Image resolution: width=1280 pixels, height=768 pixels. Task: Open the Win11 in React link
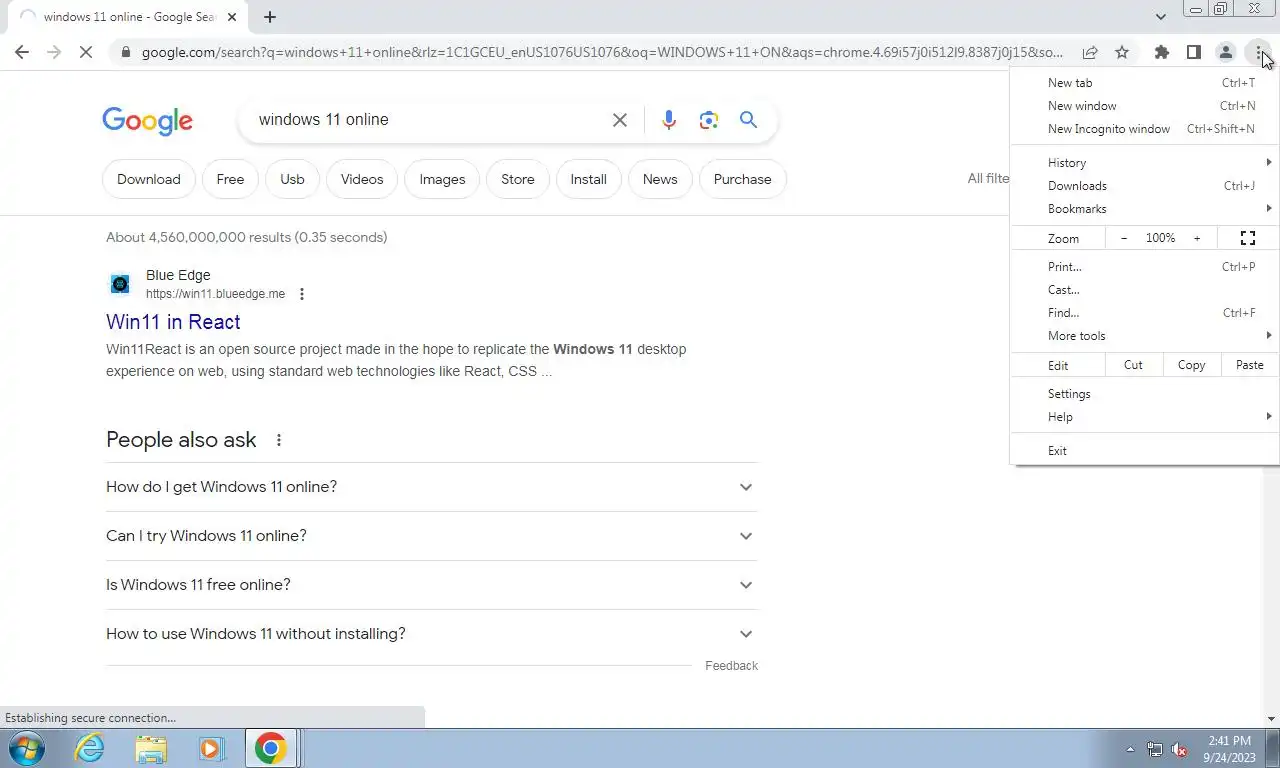pos(173,322)
